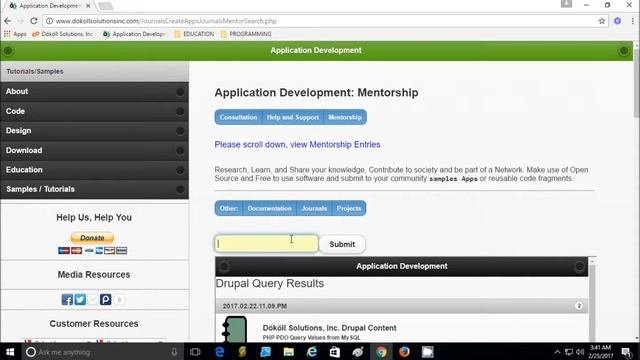The width and height of the screenshot is (640, 360).
Task: Open Task View on taskbar
Action: pos(195,352)
